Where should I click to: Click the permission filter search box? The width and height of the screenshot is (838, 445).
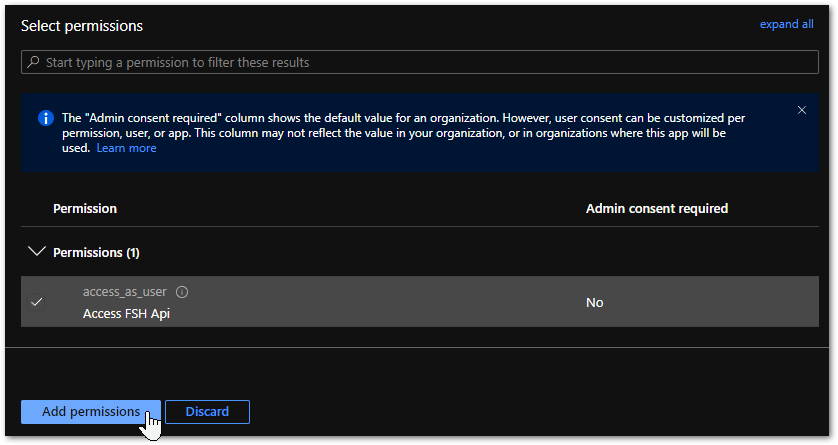click(x=420, y=62)
